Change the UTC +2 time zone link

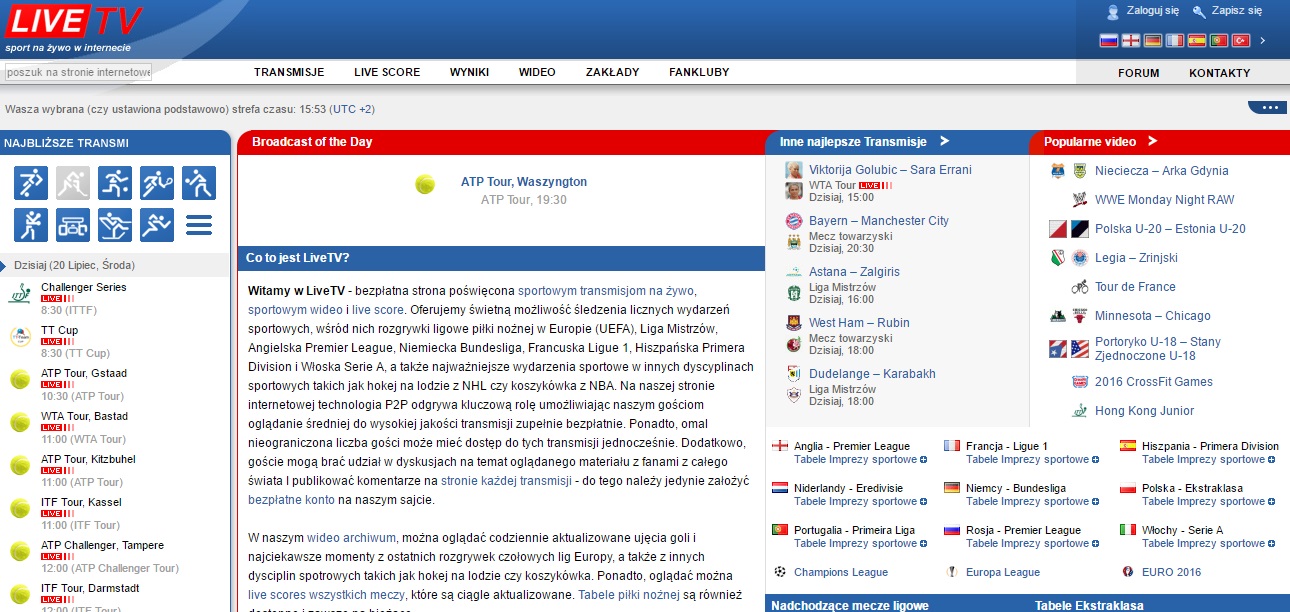pyautogui.click(x=352, y=109)
